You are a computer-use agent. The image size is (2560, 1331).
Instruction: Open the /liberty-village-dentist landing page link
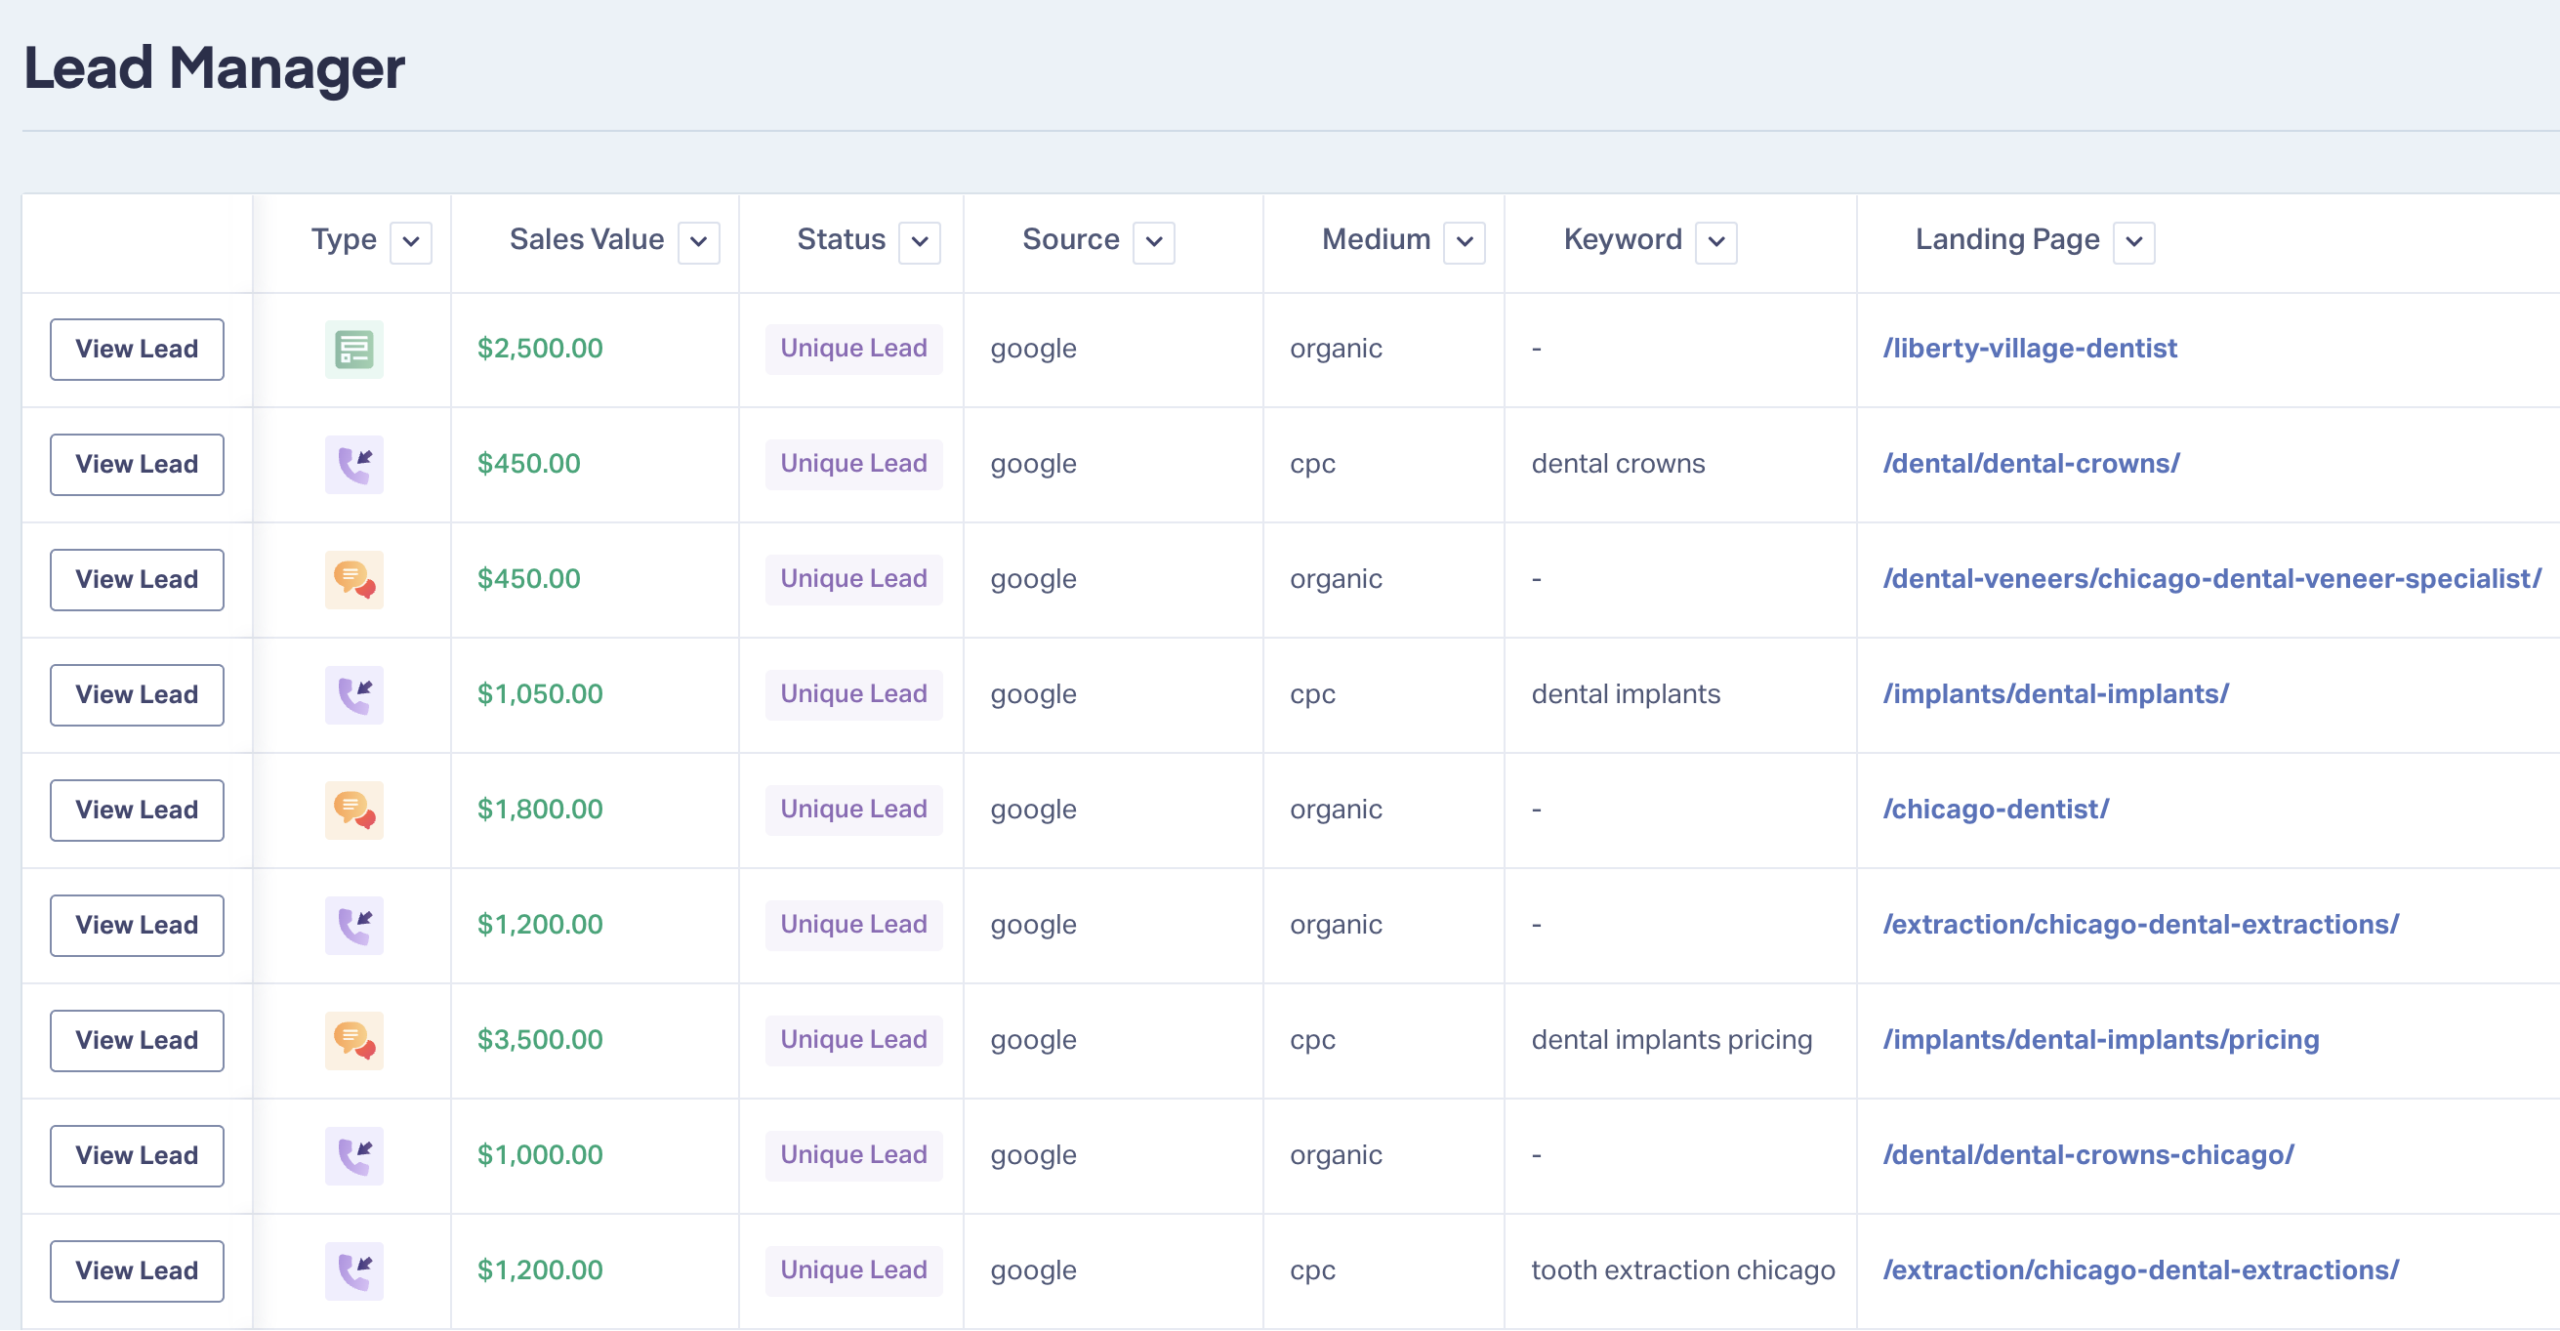2030,348
